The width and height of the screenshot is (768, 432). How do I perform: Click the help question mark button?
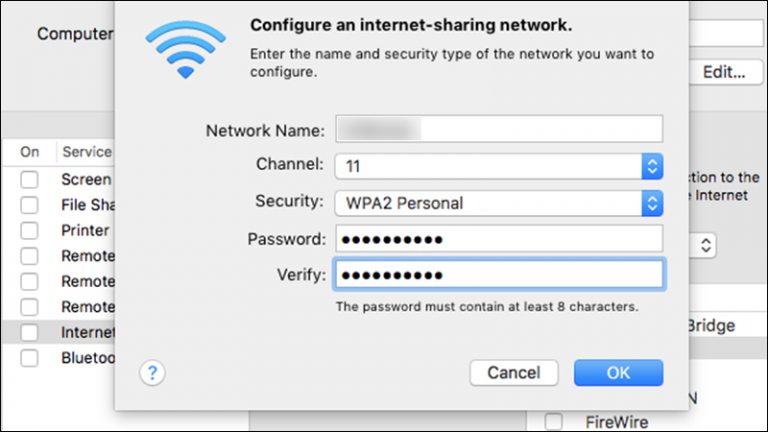[x=152, y=373]
